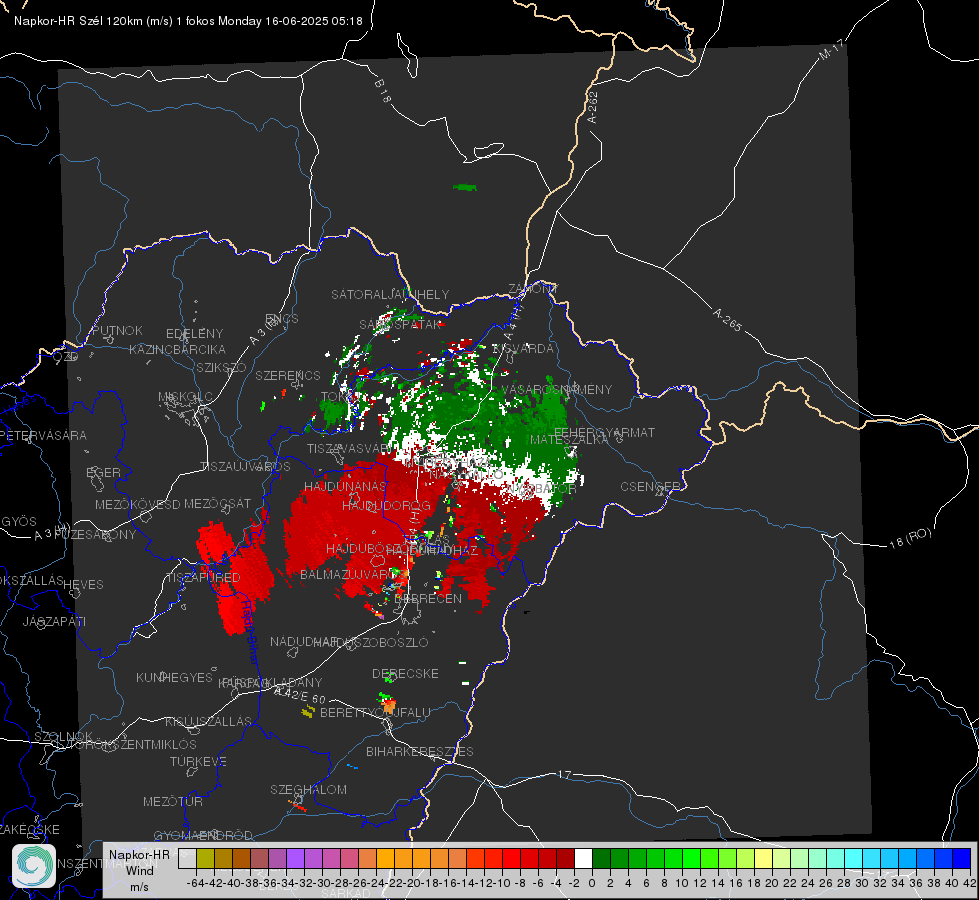The width and height of the screenshot is (979, 900).
Task: Select the TISZAÚJVÁROS label
Action: point(245,467)
